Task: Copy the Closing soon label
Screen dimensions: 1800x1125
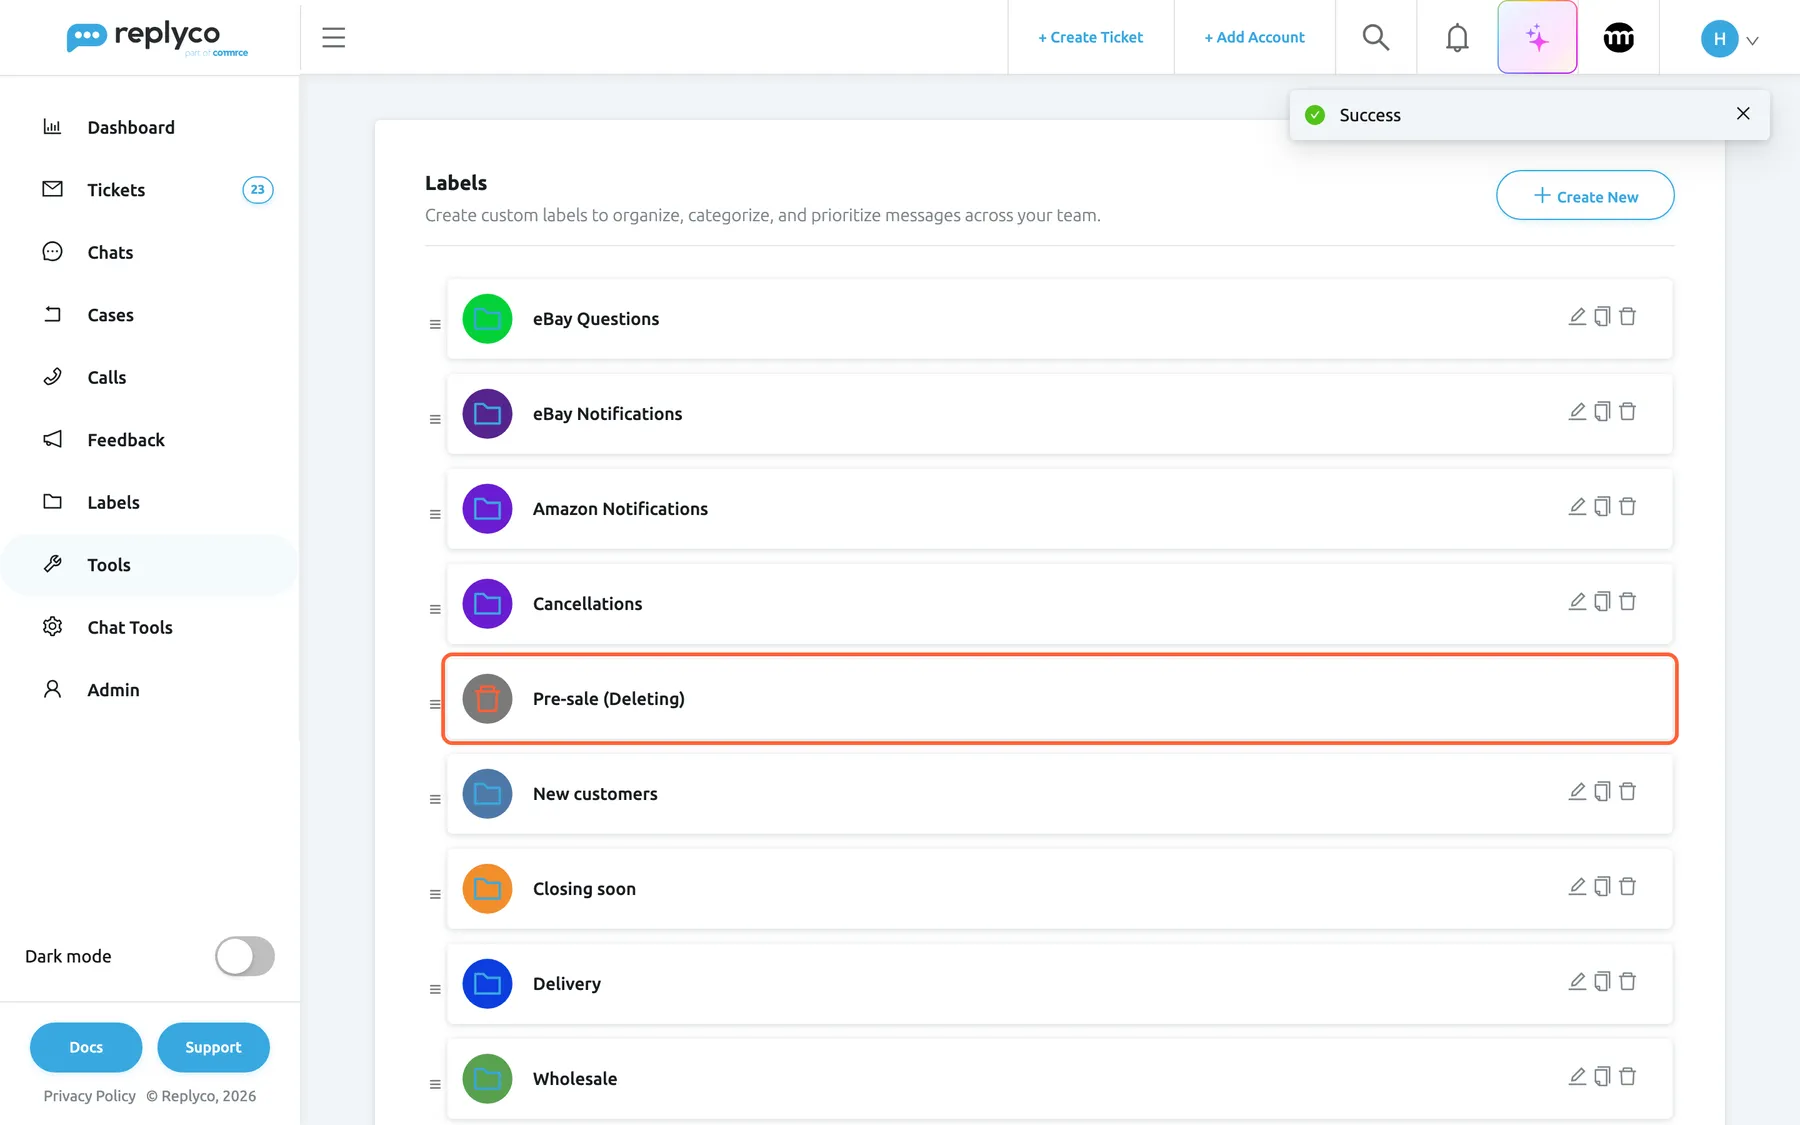Action: [x=1602, y=887]
